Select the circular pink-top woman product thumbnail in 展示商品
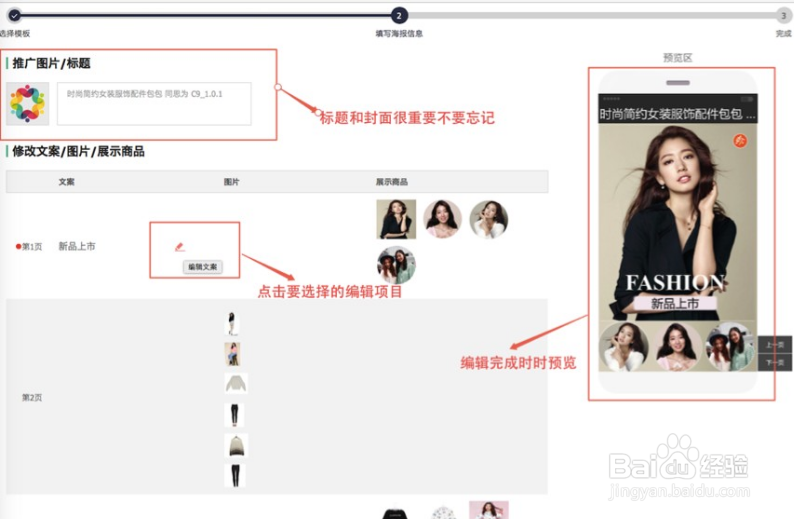Image resolution: width=794 pixels, height=519 pixels. pyautogui.click(x=443, y=219)
